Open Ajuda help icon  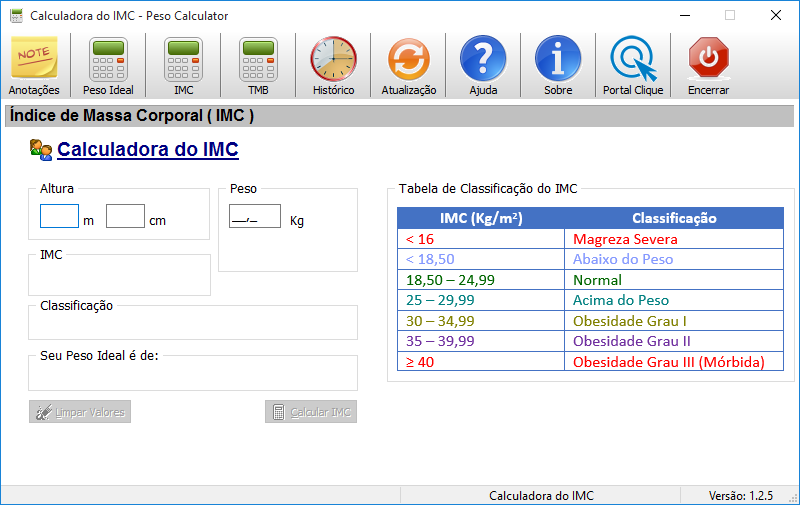[x=483, y=60]
